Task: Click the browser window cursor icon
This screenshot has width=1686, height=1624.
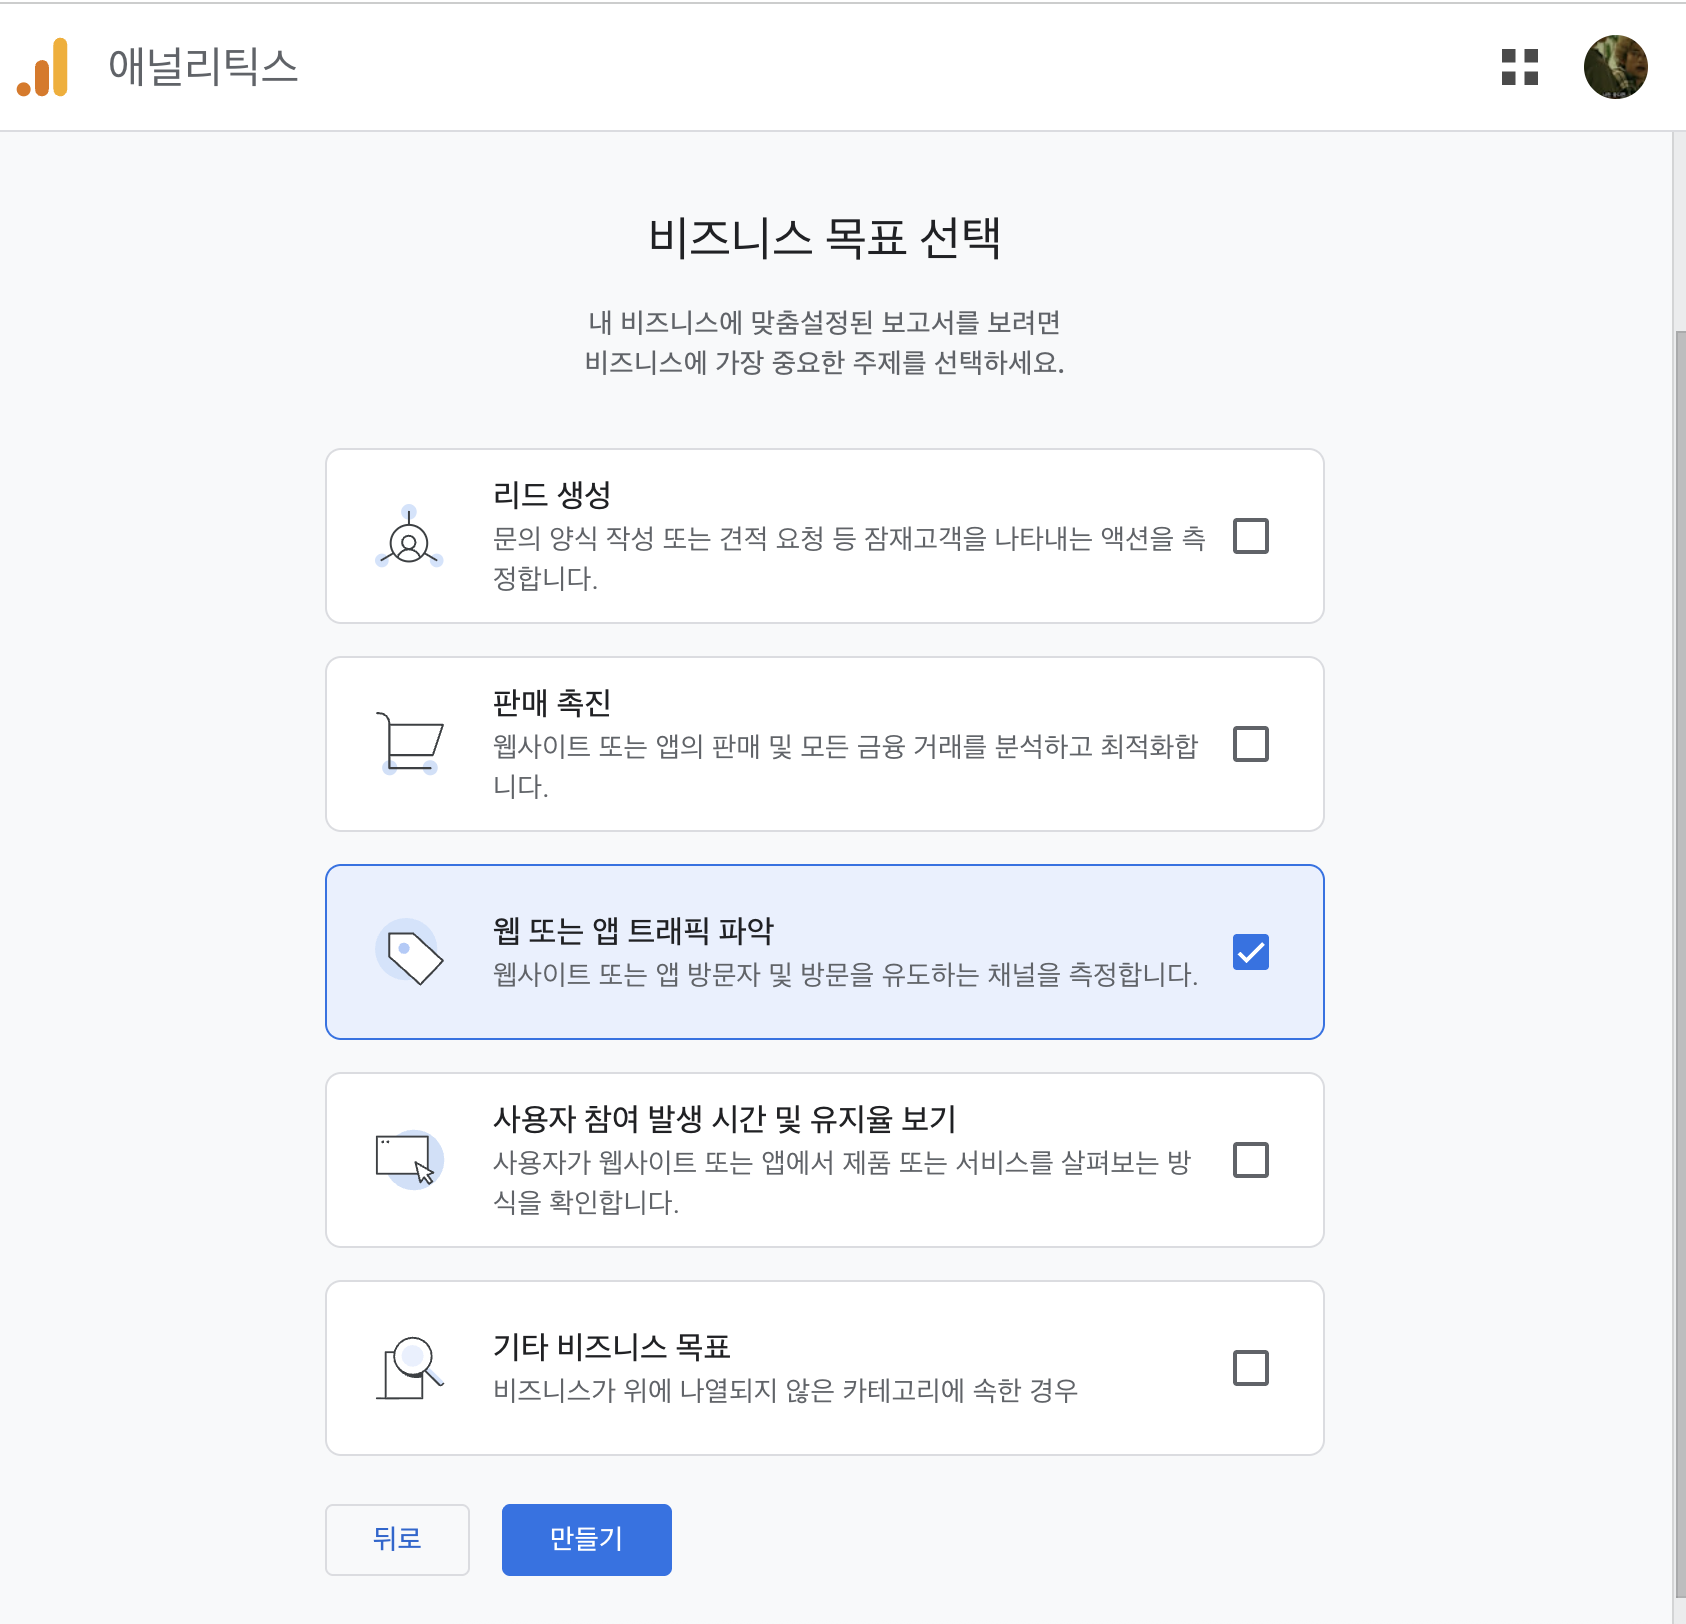Action: click(410, 1160)
